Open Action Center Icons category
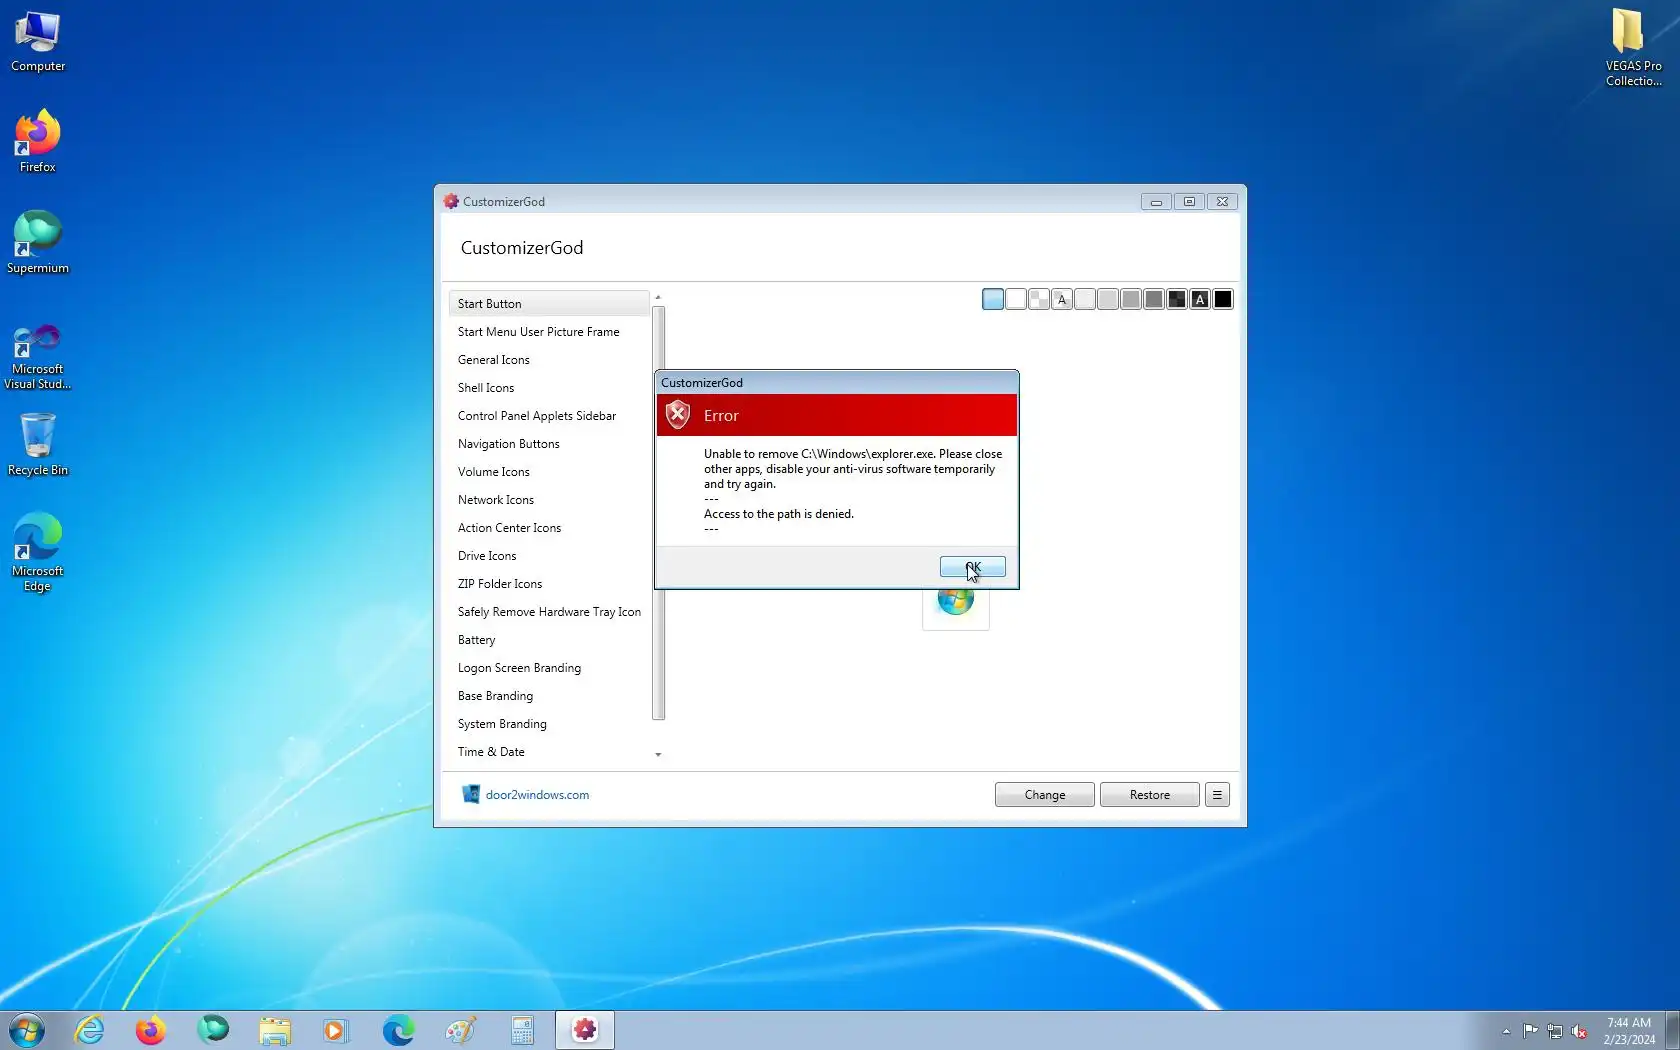This screenshot has height=1050, width=1680. click(549, 528)
